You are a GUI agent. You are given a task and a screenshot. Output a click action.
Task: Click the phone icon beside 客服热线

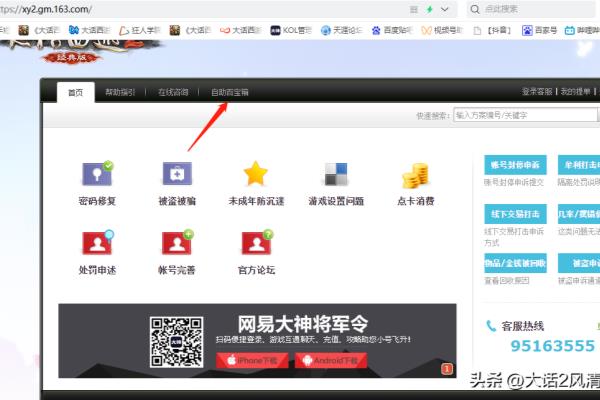coord(491,326)
